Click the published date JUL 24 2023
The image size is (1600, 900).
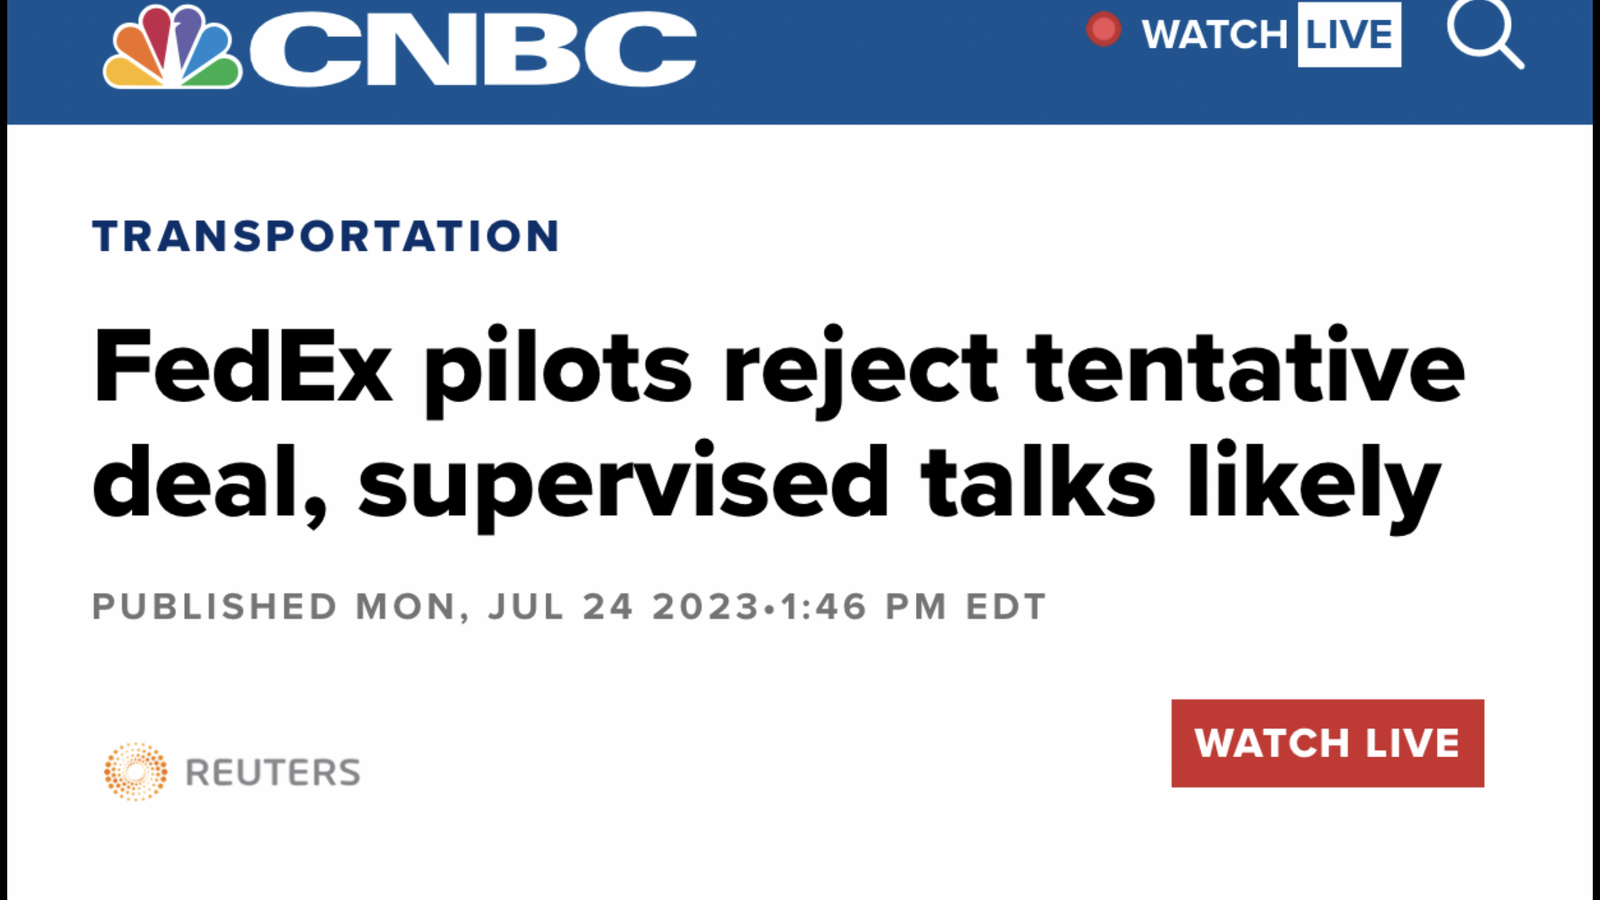(x=624, y=607)
